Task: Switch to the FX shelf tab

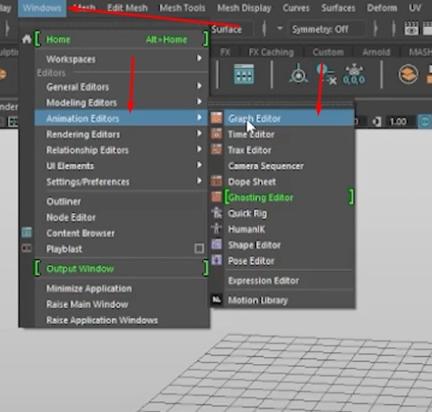Action: tap(225, 52)
